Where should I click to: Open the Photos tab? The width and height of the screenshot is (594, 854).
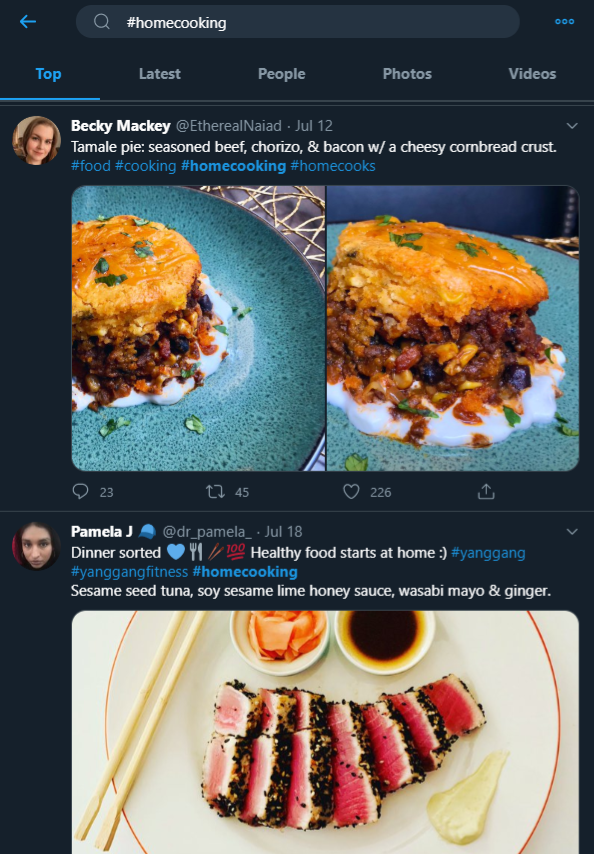click(407, 74)
